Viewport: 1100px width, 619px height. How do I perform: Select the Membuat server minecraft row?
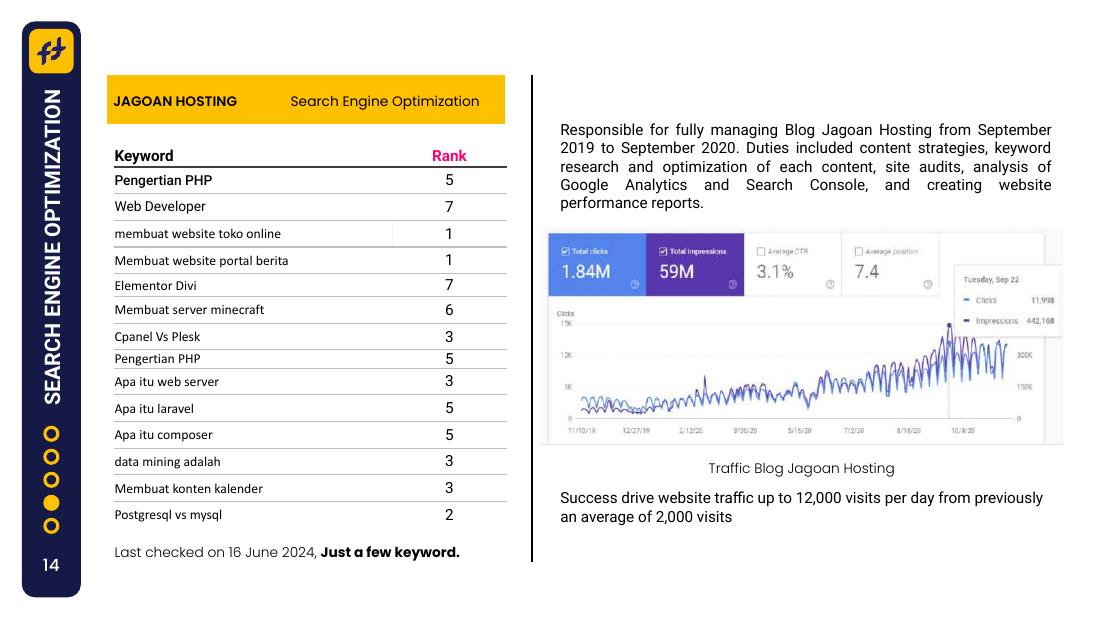310,310
